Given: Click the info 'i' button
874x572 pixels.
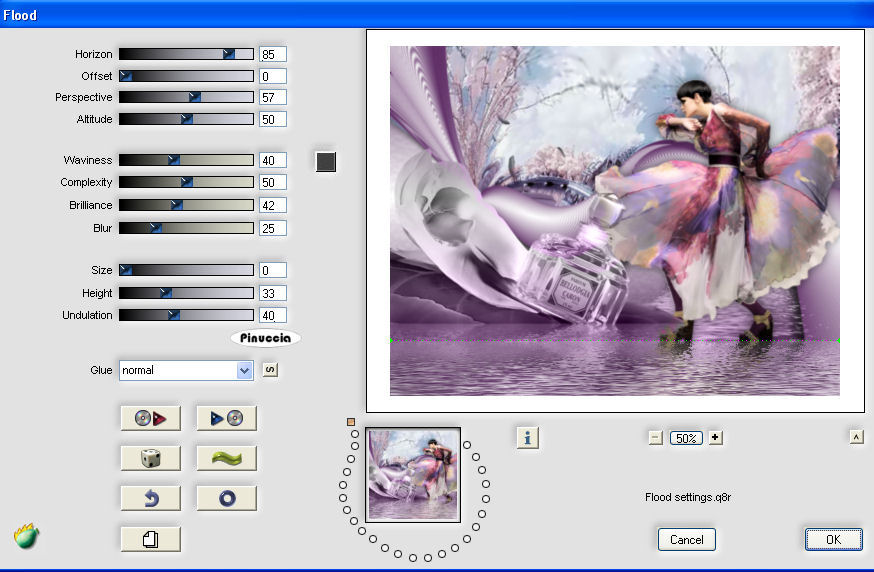Looking at the screenshot, I should pos(527,438).
